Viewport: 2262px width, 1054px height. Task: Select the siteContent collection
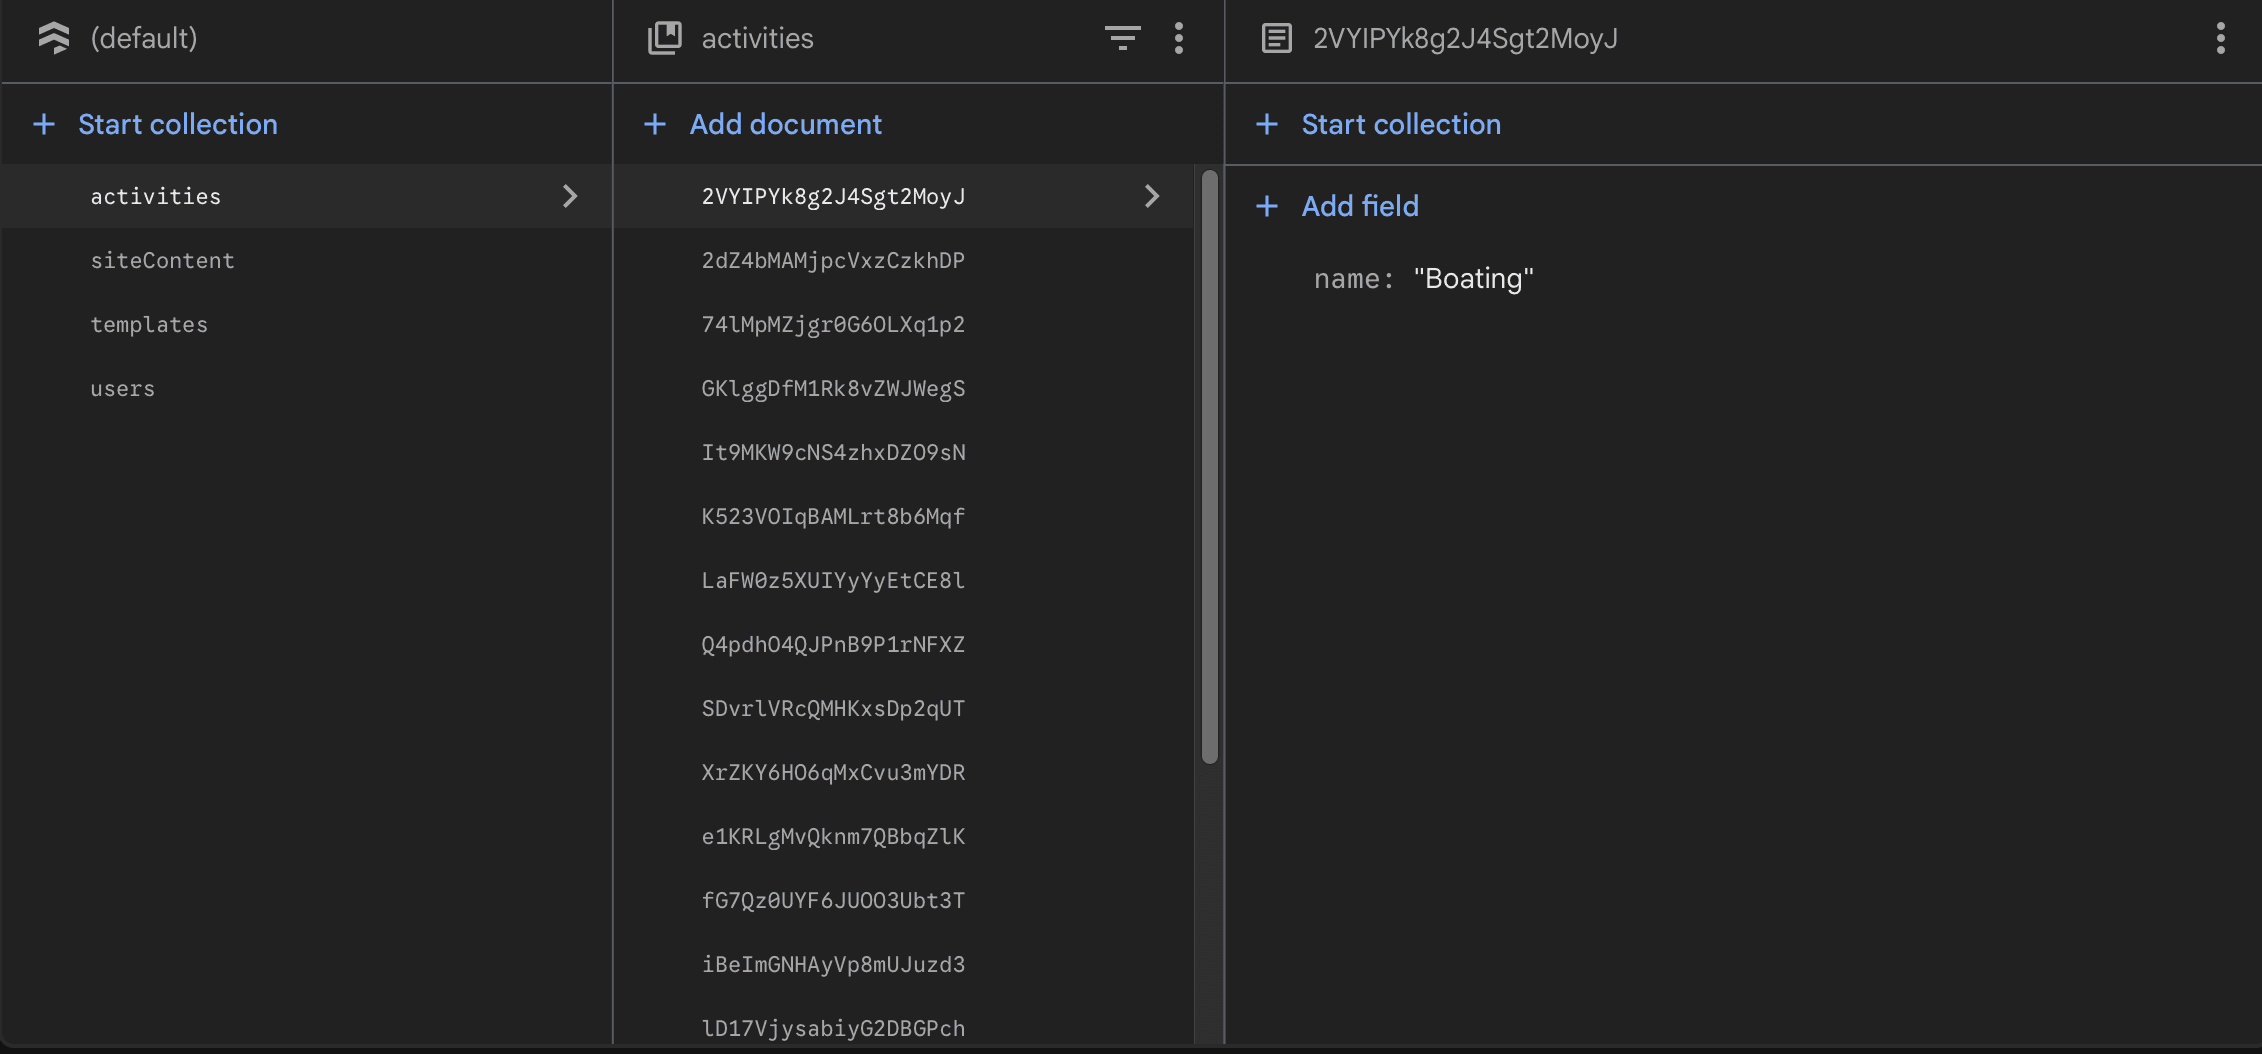[x=162, y=260]
